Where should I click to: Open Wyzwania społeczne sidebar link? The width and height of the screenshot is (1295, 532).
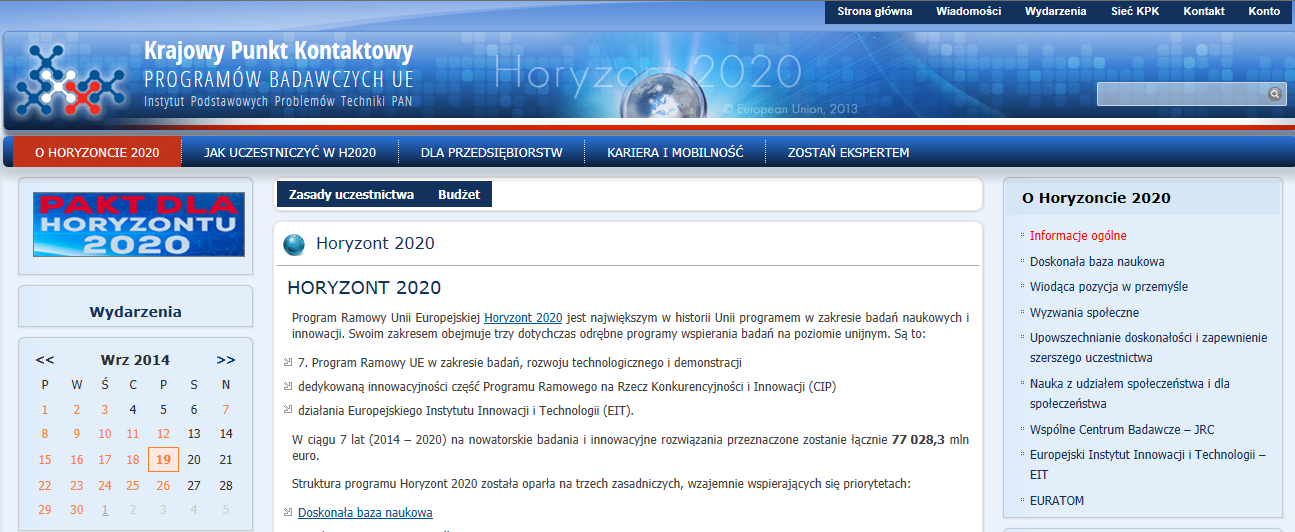(1084, 313)
